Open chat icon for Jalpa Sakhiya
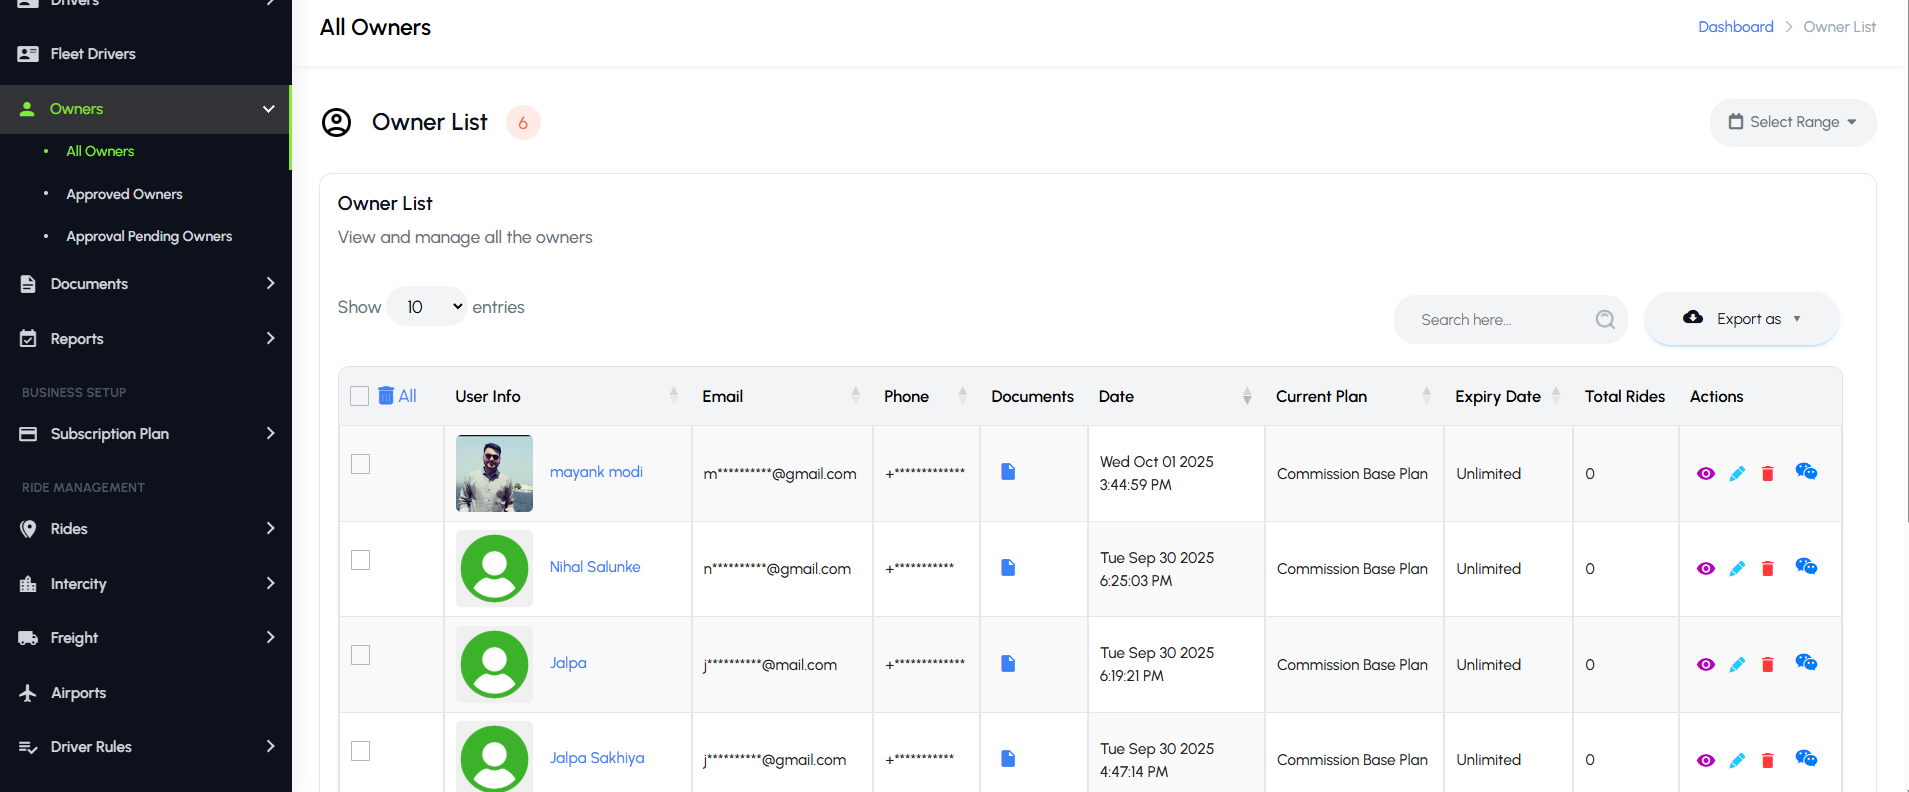The height and width of the screenshot is (792, 1909). coord(1805,758)
